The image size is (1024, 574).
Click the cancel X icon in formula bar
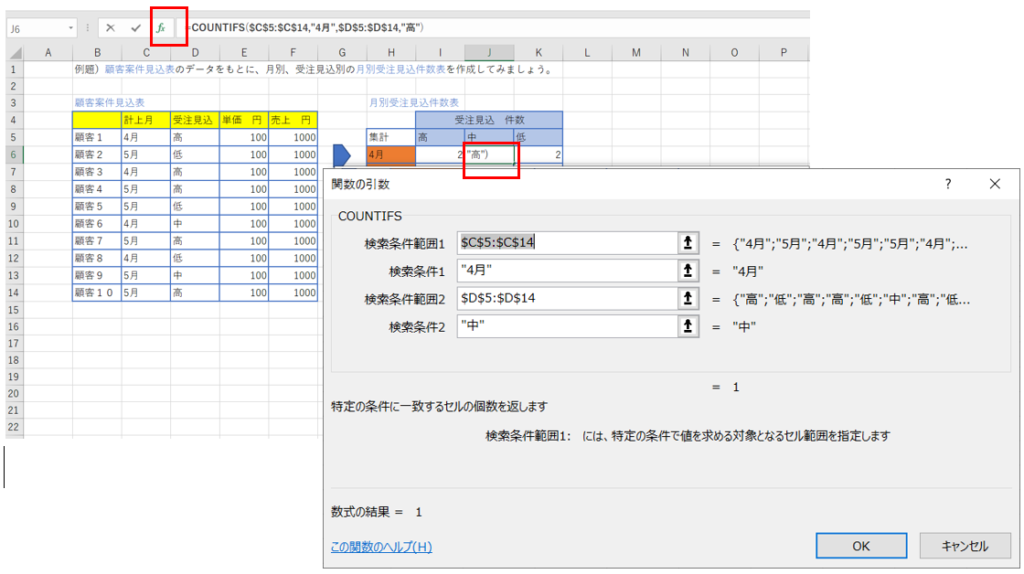[110, 28]
